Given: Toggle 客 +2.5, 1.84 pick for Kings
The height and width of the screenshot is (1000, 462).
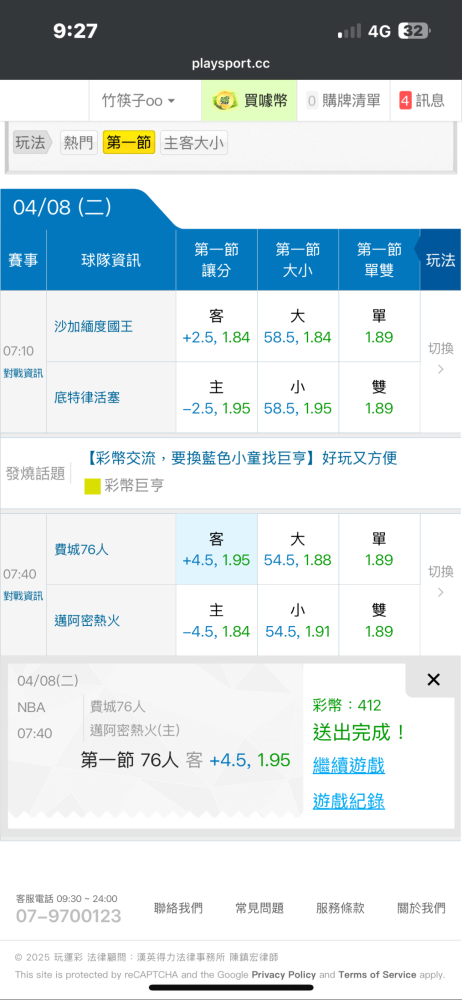Looking at the screenshot, I should point(216,327).
